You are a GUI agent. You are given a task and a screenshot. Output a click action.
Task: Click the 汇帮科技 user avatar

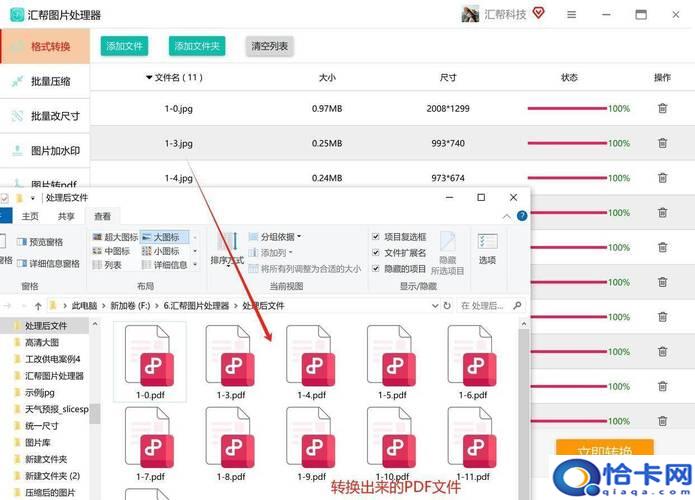tap(470, 14)
